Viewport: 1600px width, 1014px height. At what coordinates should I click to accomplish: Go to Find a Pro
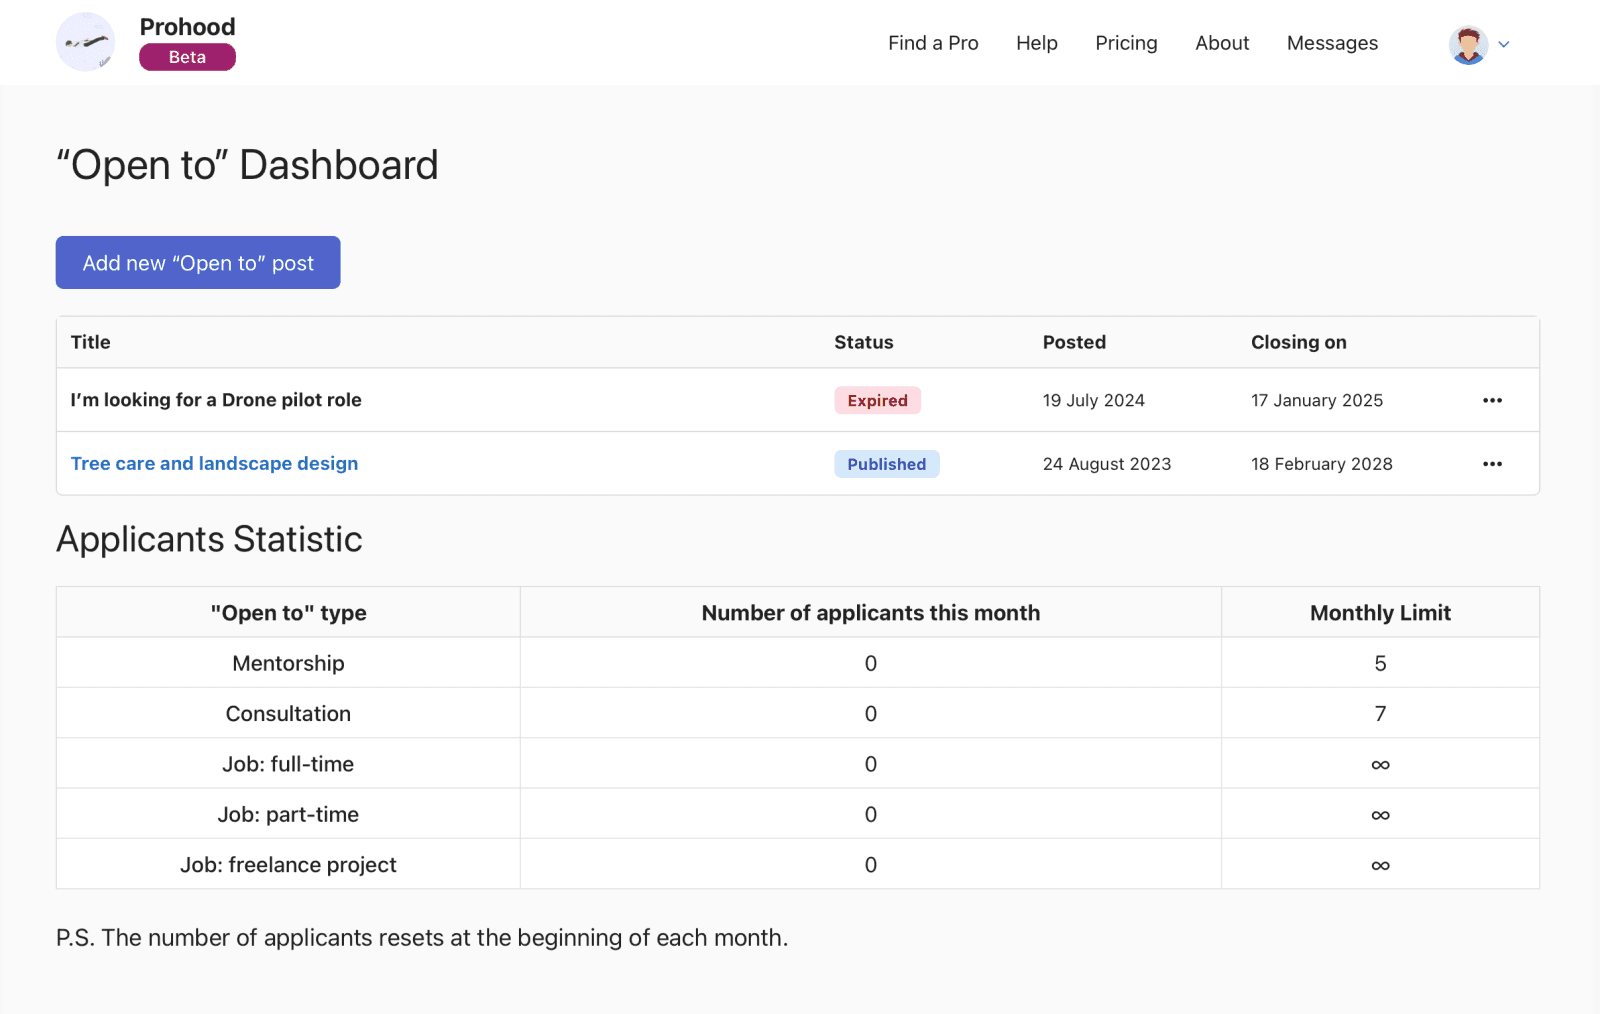933,43
